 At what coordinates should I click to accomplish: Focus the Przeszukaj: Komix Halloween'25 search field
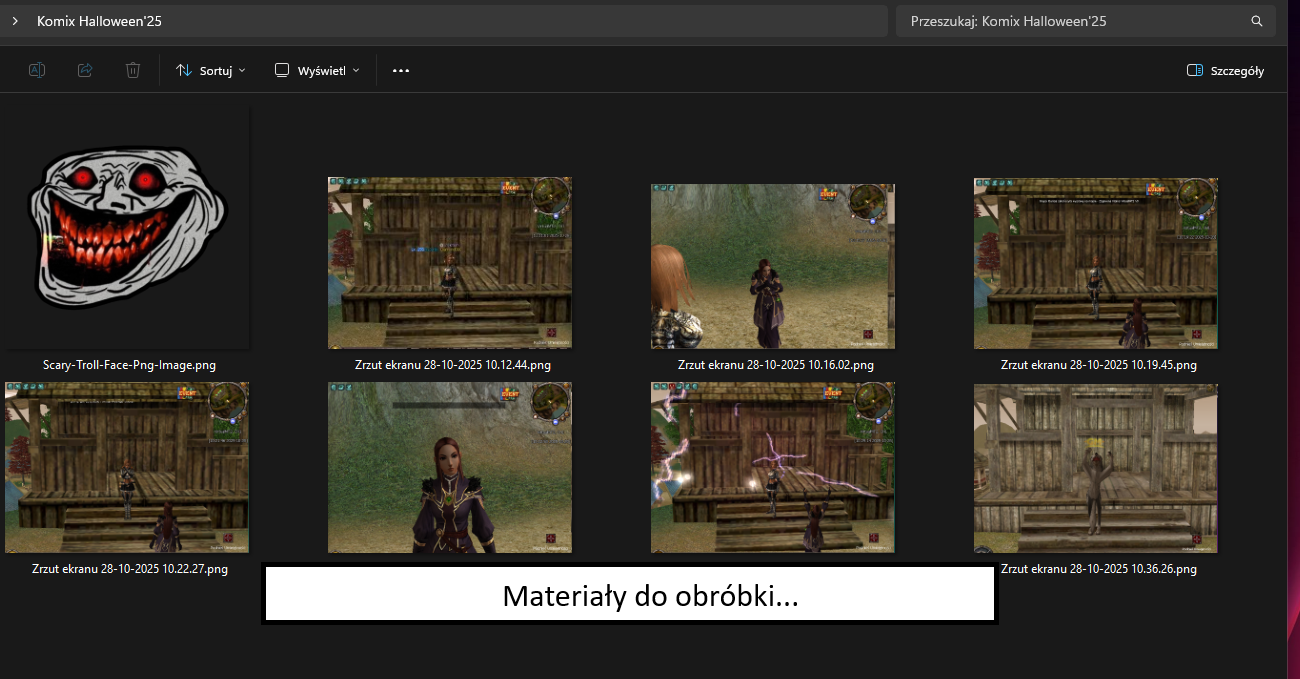1070,21
